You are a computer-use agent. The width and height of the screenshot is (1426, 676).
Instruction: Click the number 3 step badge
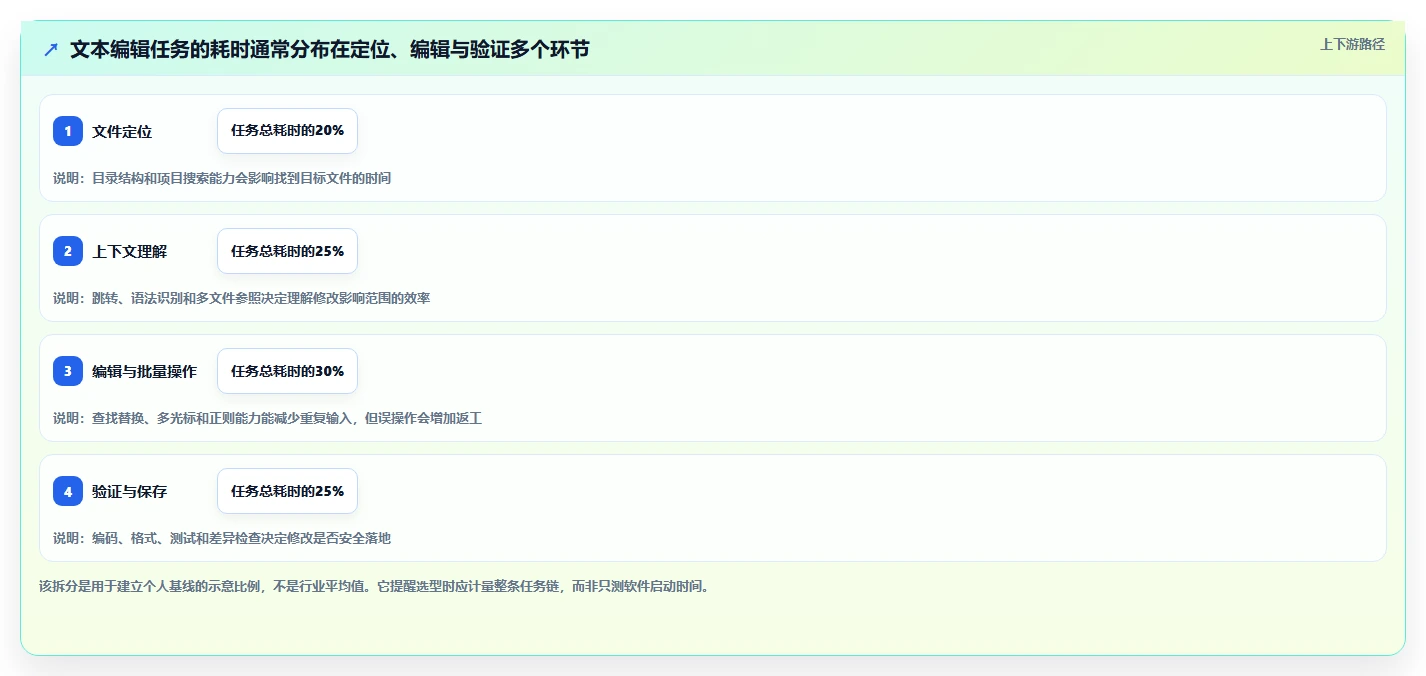pyautogui.click(x=68, y=371)
